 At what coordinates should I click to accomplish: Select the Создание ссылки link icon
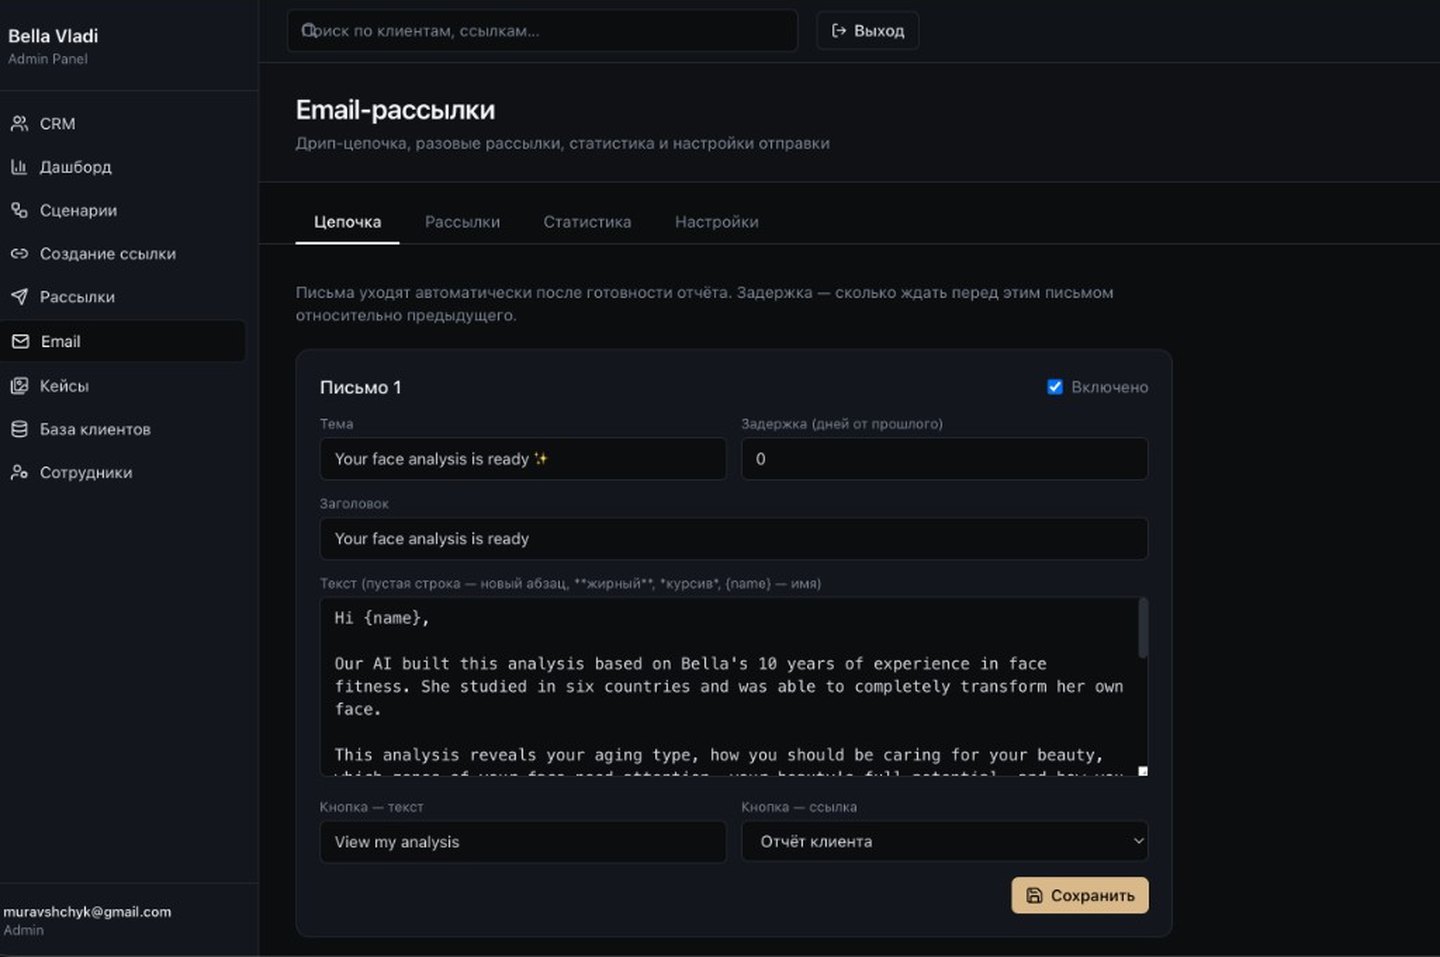(x=19, y=254)
